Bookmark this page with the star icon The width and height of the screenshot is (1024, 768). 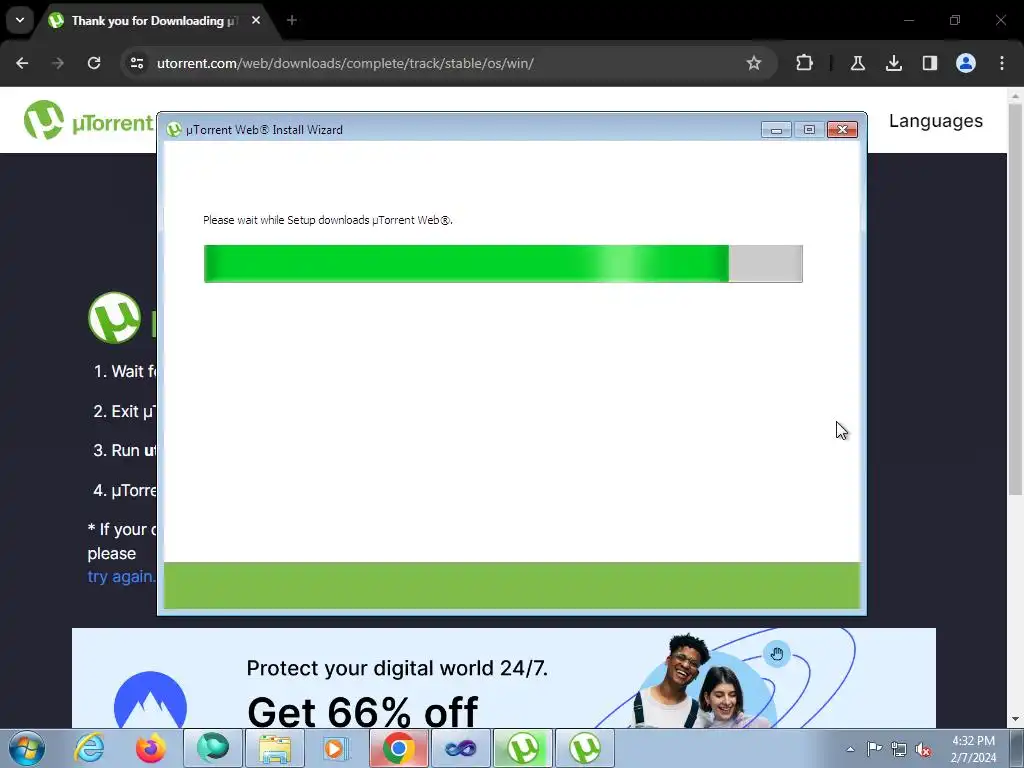[754, 63]
